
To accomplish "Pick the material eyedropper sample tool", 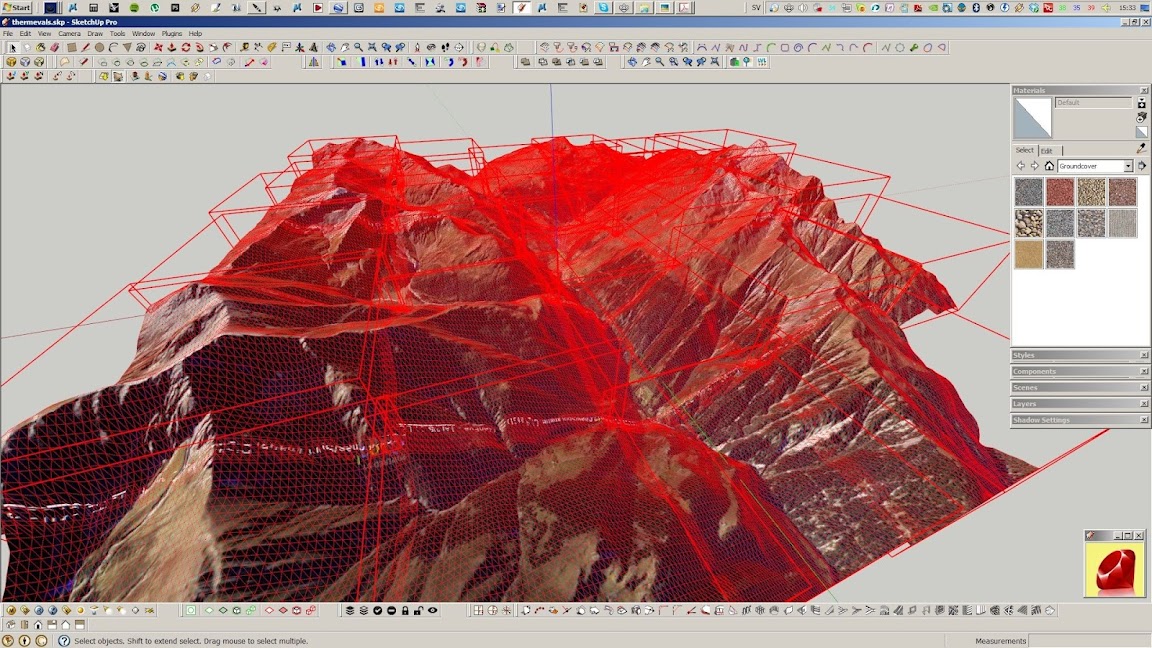I will (x=1141, y=148).
